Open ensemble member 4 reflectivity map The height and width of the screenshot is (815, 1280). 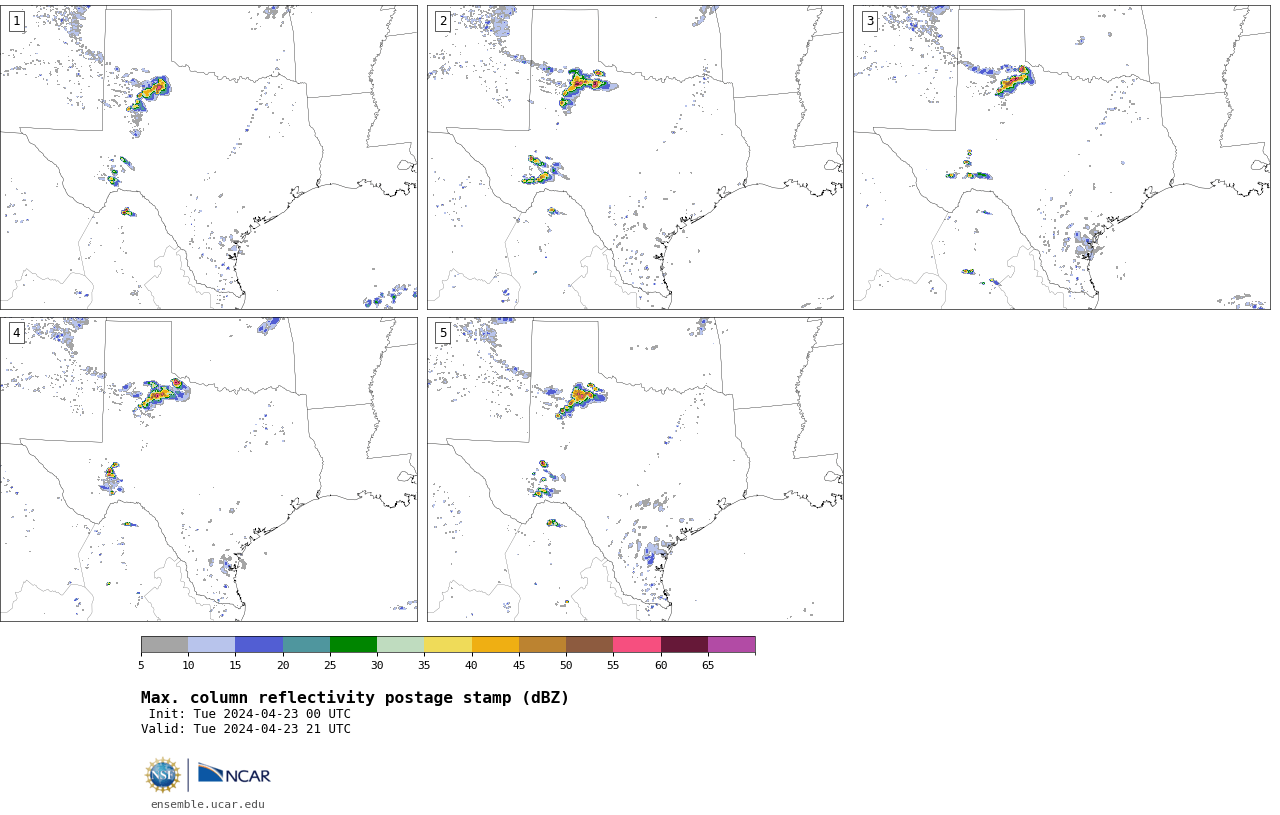click(x=209, y=469)
